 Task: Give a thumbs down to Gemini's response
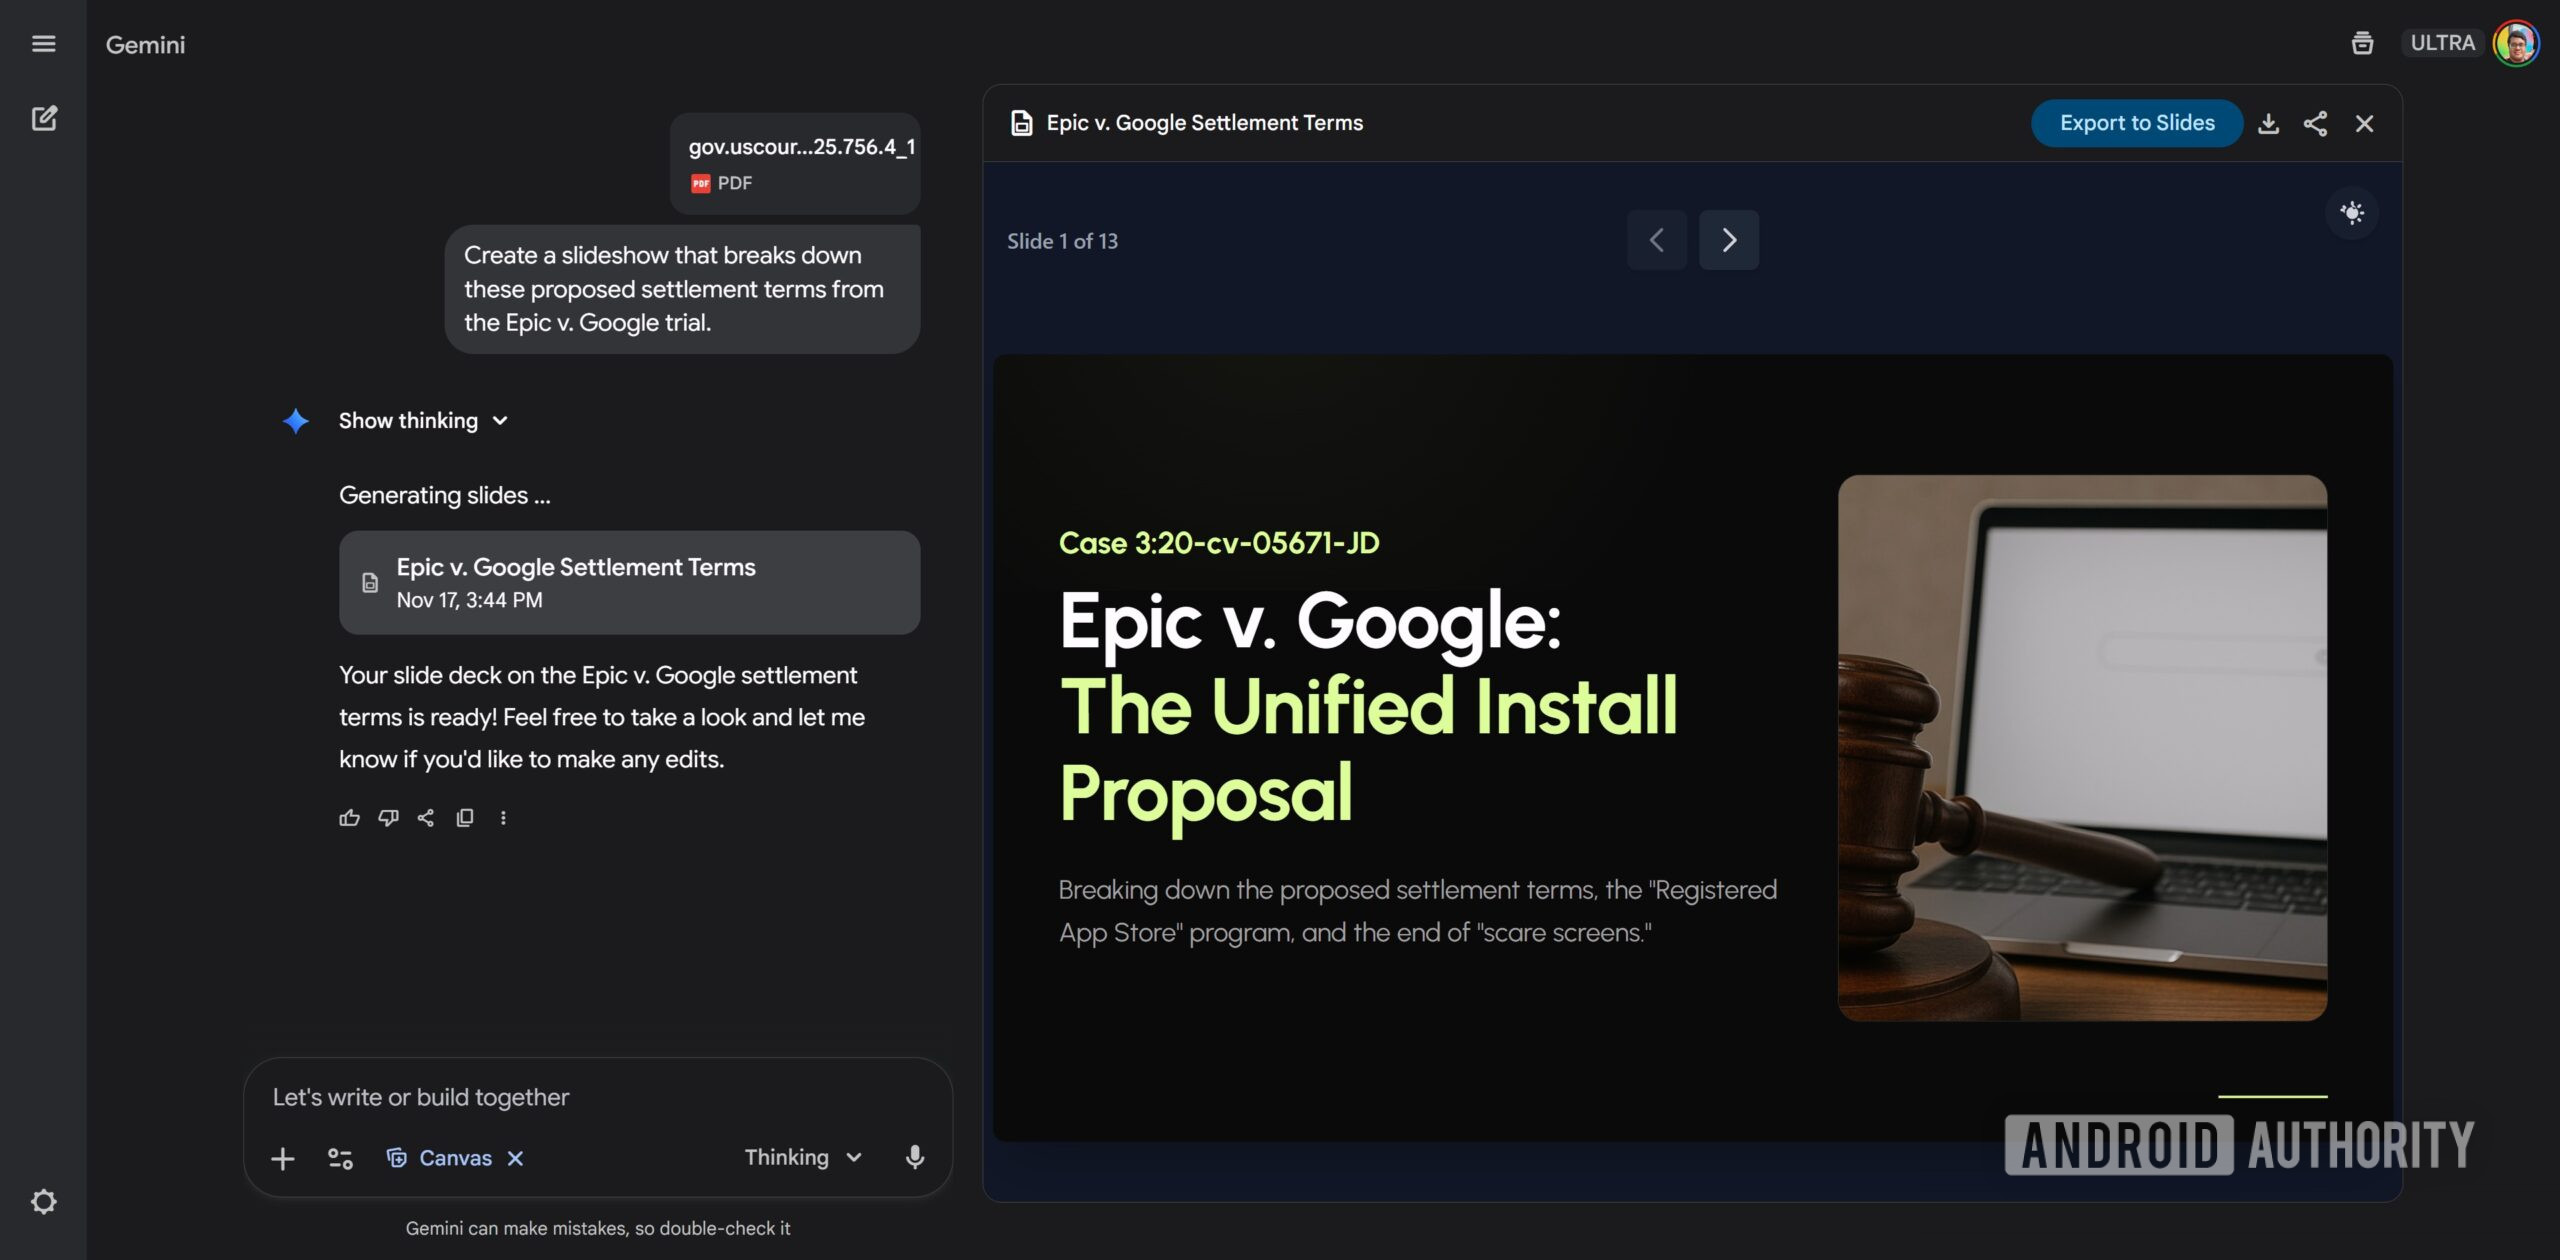point(388,817)
